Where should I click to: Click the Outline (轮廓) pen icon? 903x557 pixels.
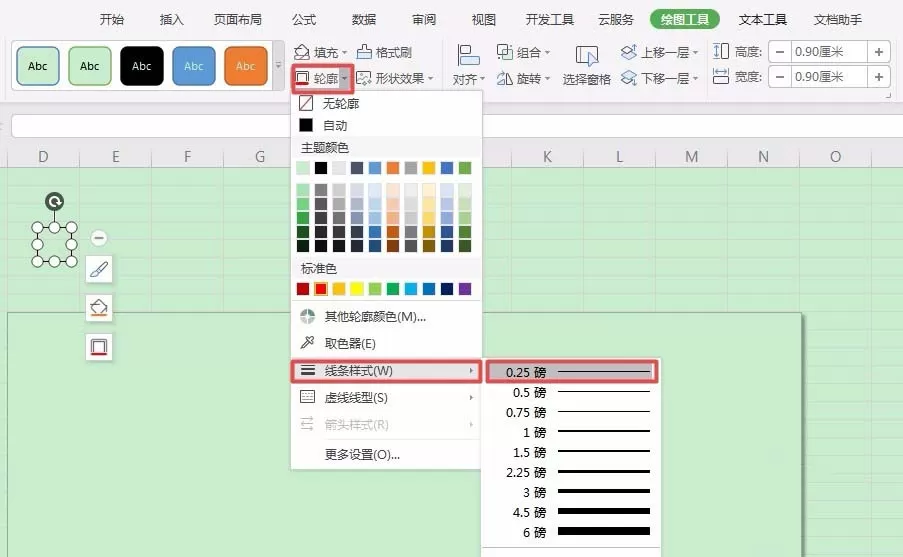pos(302,78)
